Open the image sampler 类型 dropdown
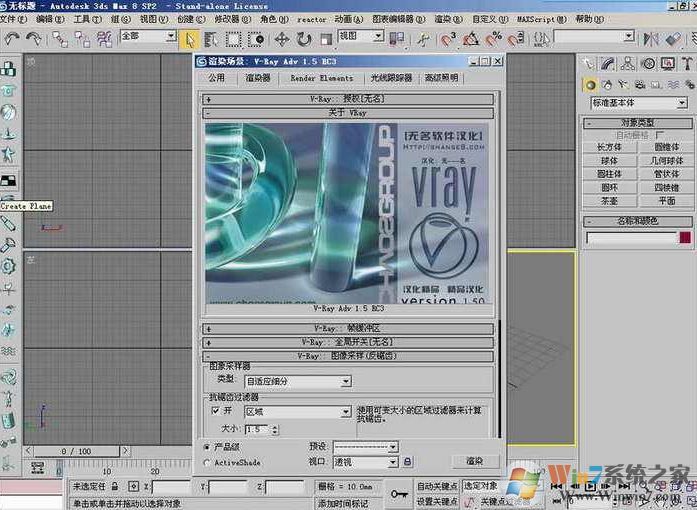Image resolution: width=697 pixels, height=510 pixels. [298, 381]
